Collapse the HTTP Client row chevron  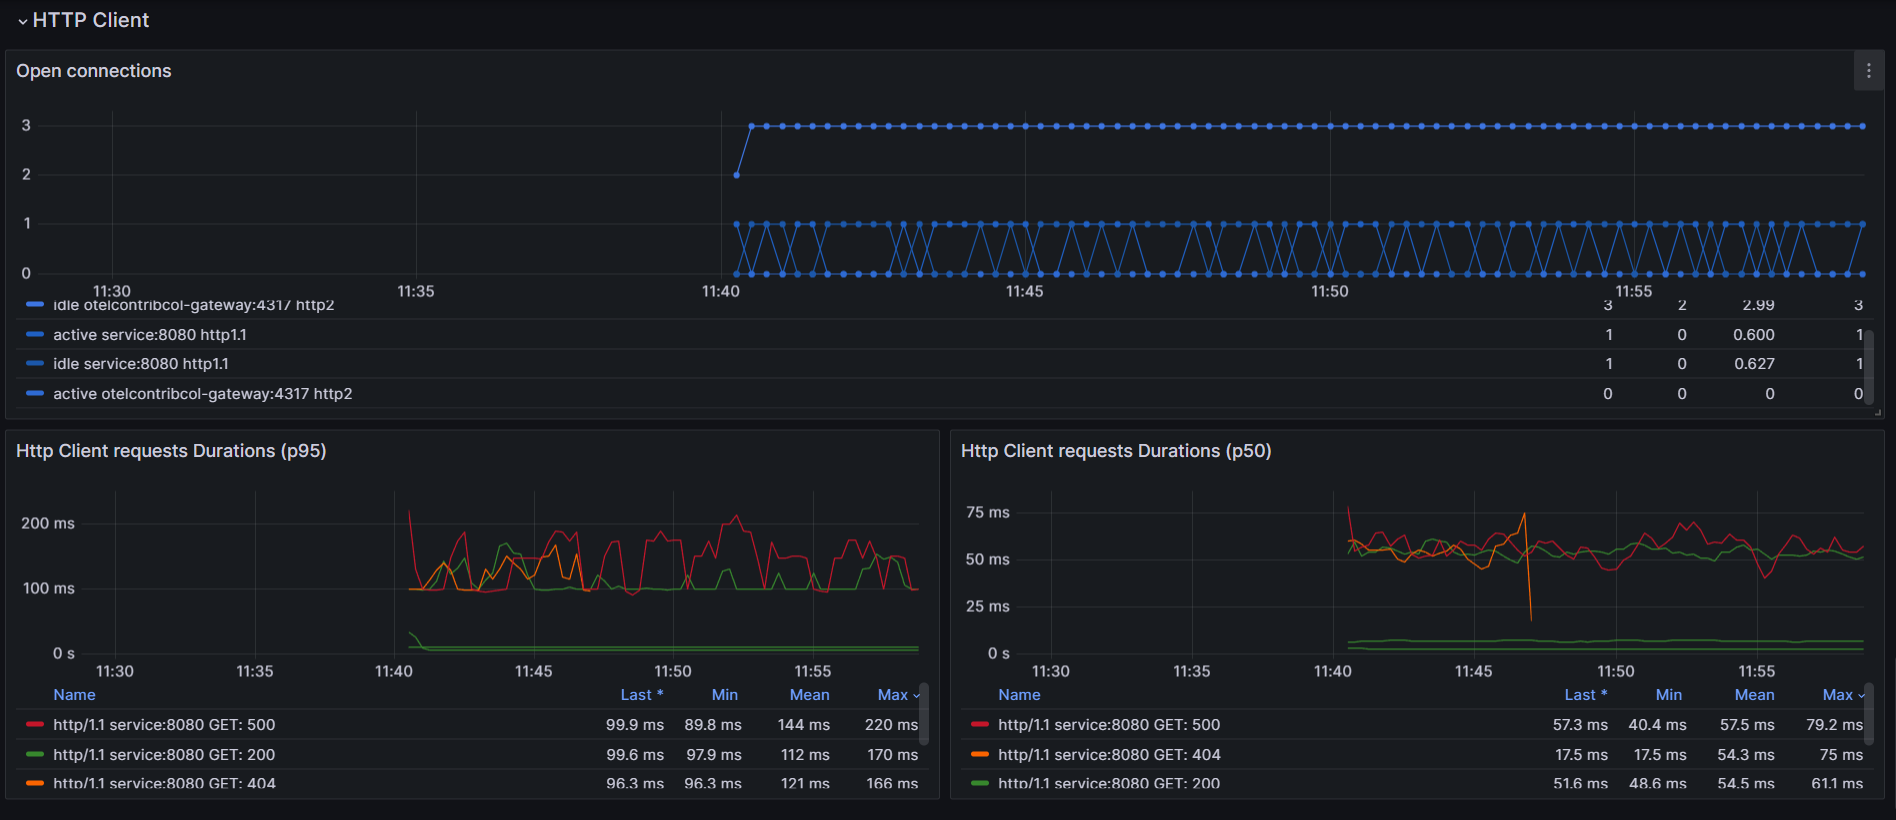click(23, 21)
